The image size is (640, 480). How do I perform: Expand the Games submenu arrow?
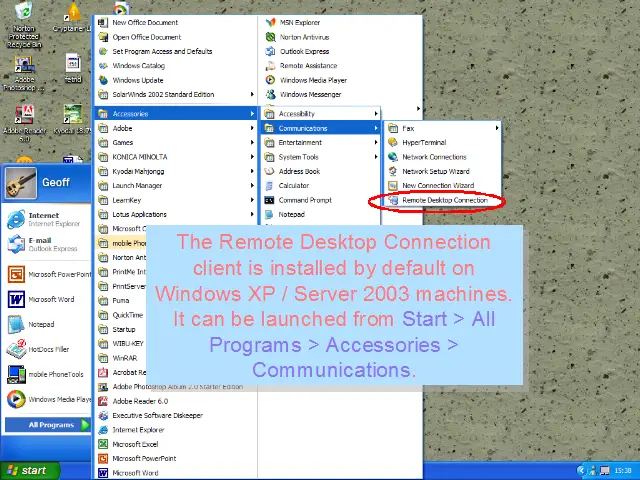coord(252,142)
